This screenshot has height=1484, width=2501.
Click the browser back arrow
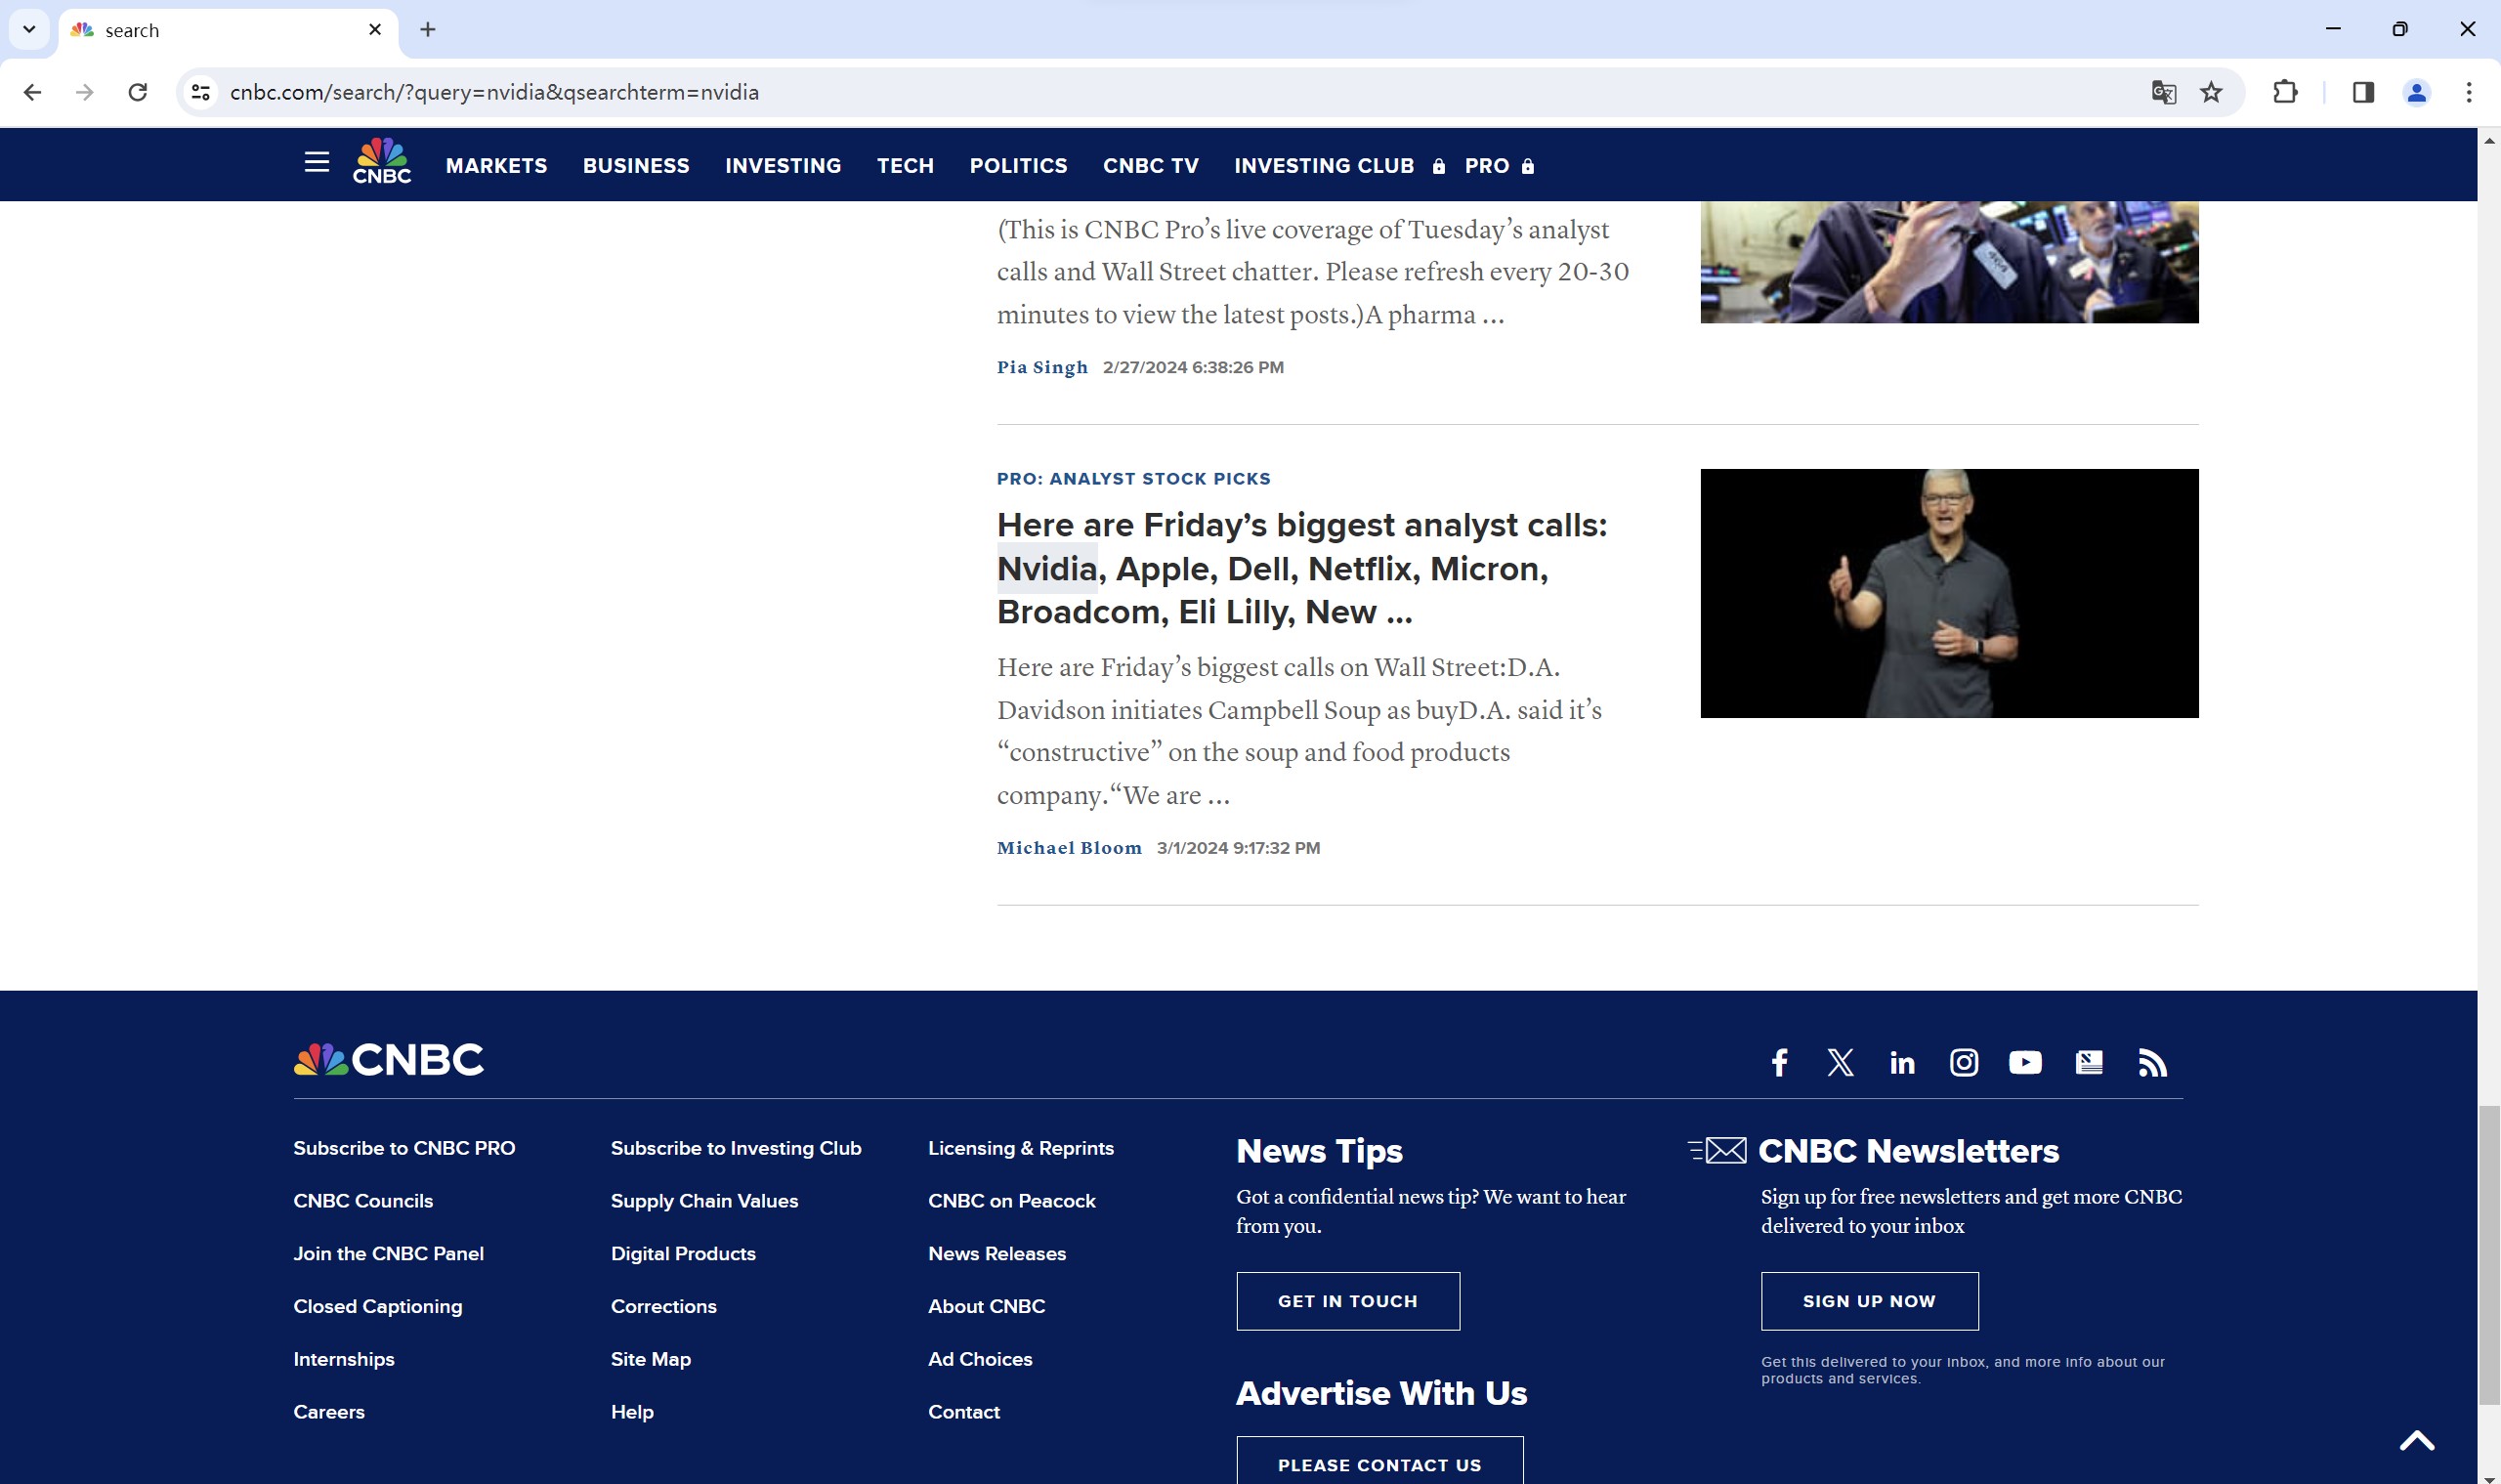32,92
